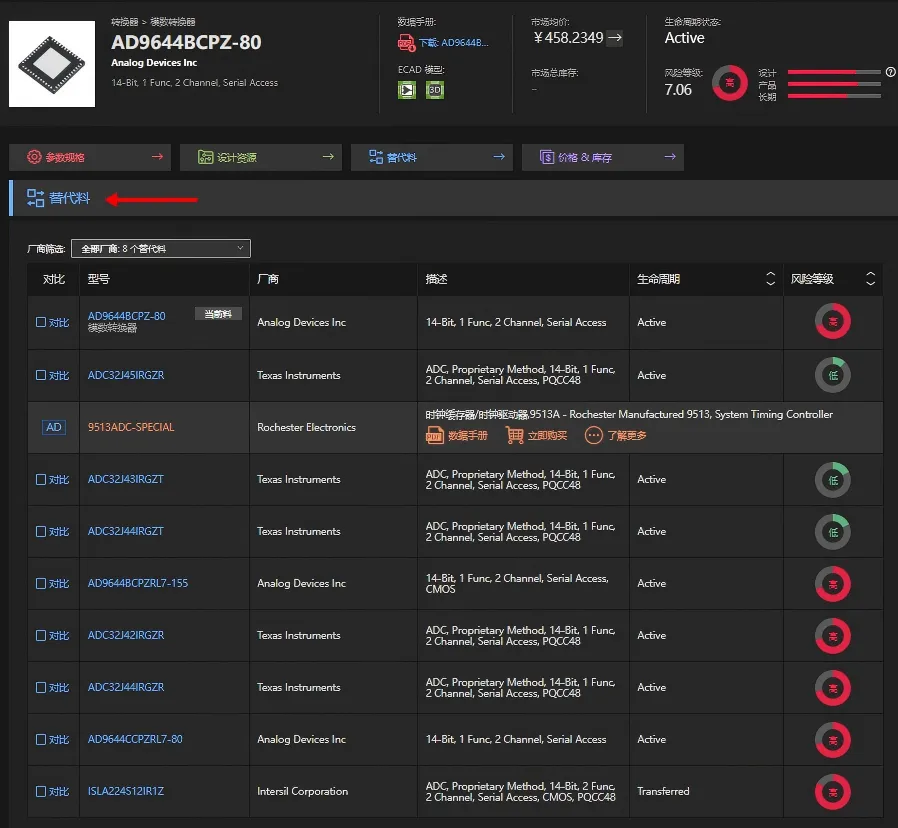Open the manufacturer filter dropdown
Screen dimensions: 898x828
coord(161,249)
